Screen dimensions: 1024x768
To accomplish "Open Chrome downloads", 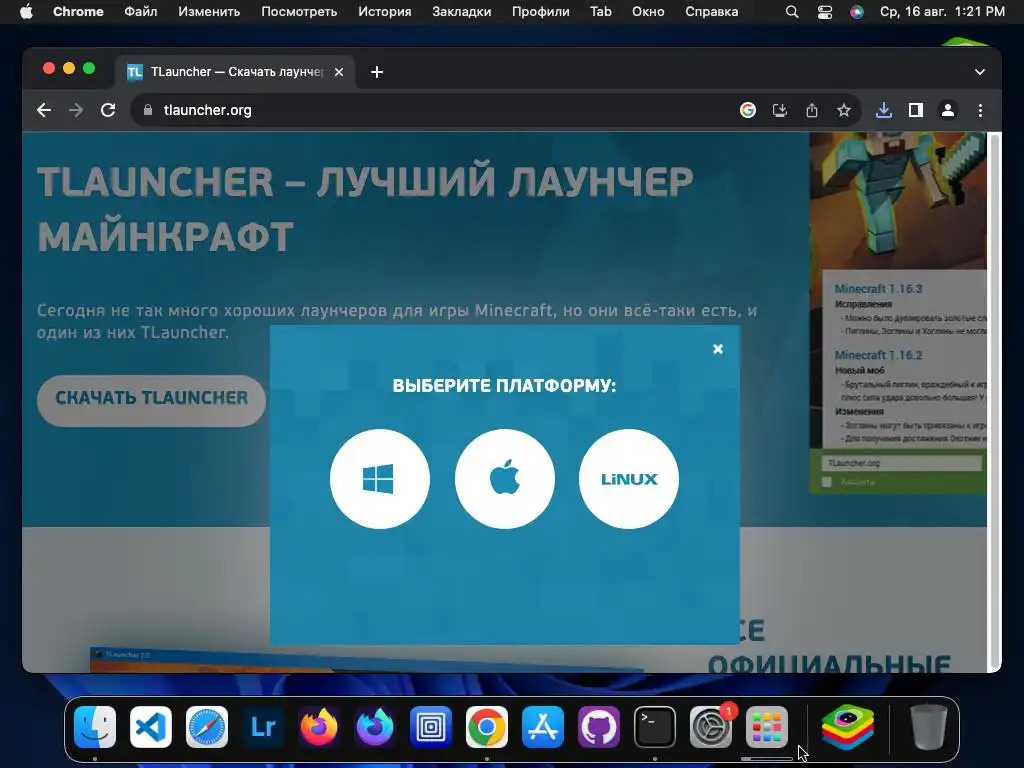I will [x=884, y=110].
